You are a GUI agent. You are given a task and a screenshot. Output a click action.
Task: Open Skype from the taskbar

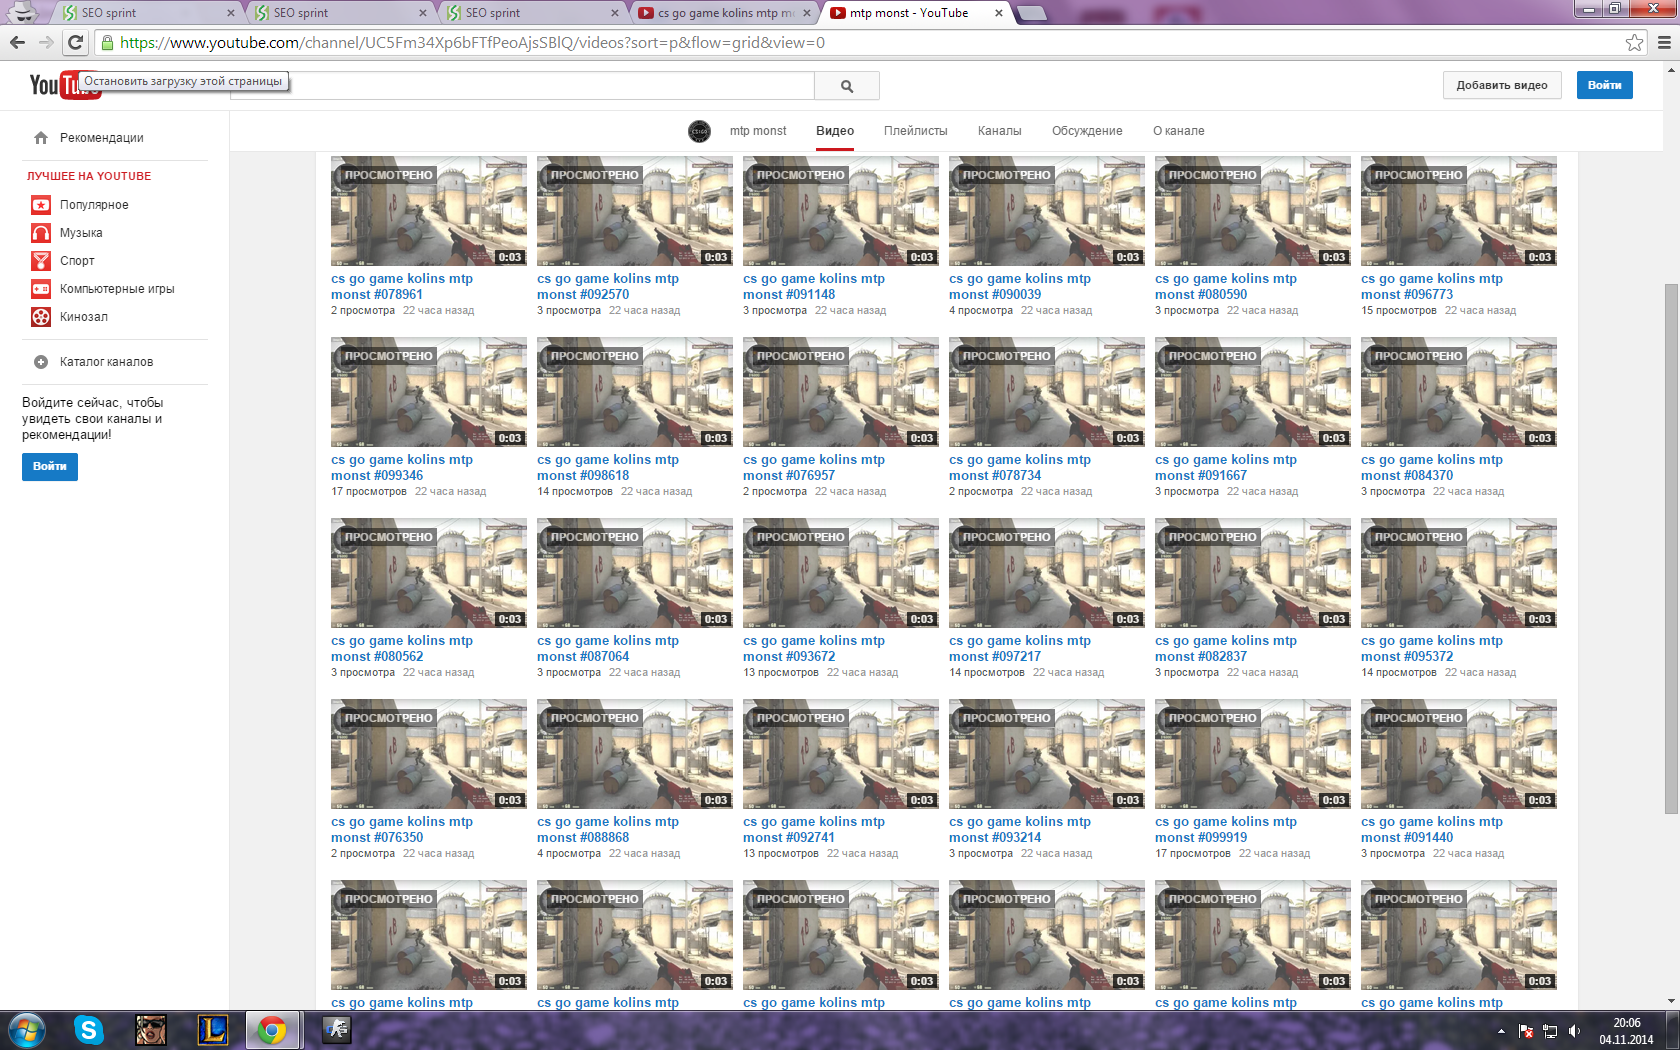tap(89, 1030)
